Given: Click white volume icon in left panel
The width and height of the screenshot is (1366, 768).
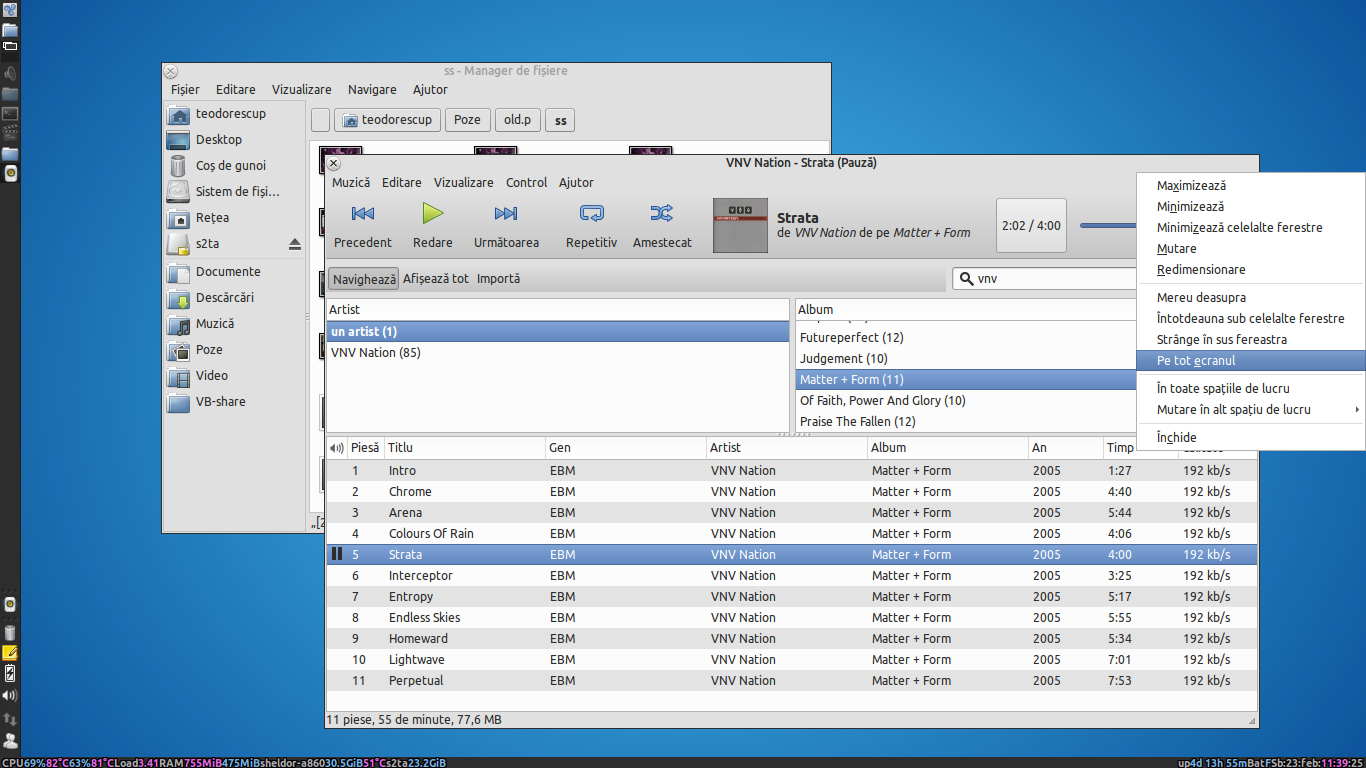Looking at the screenshot, I should (10, 695).
